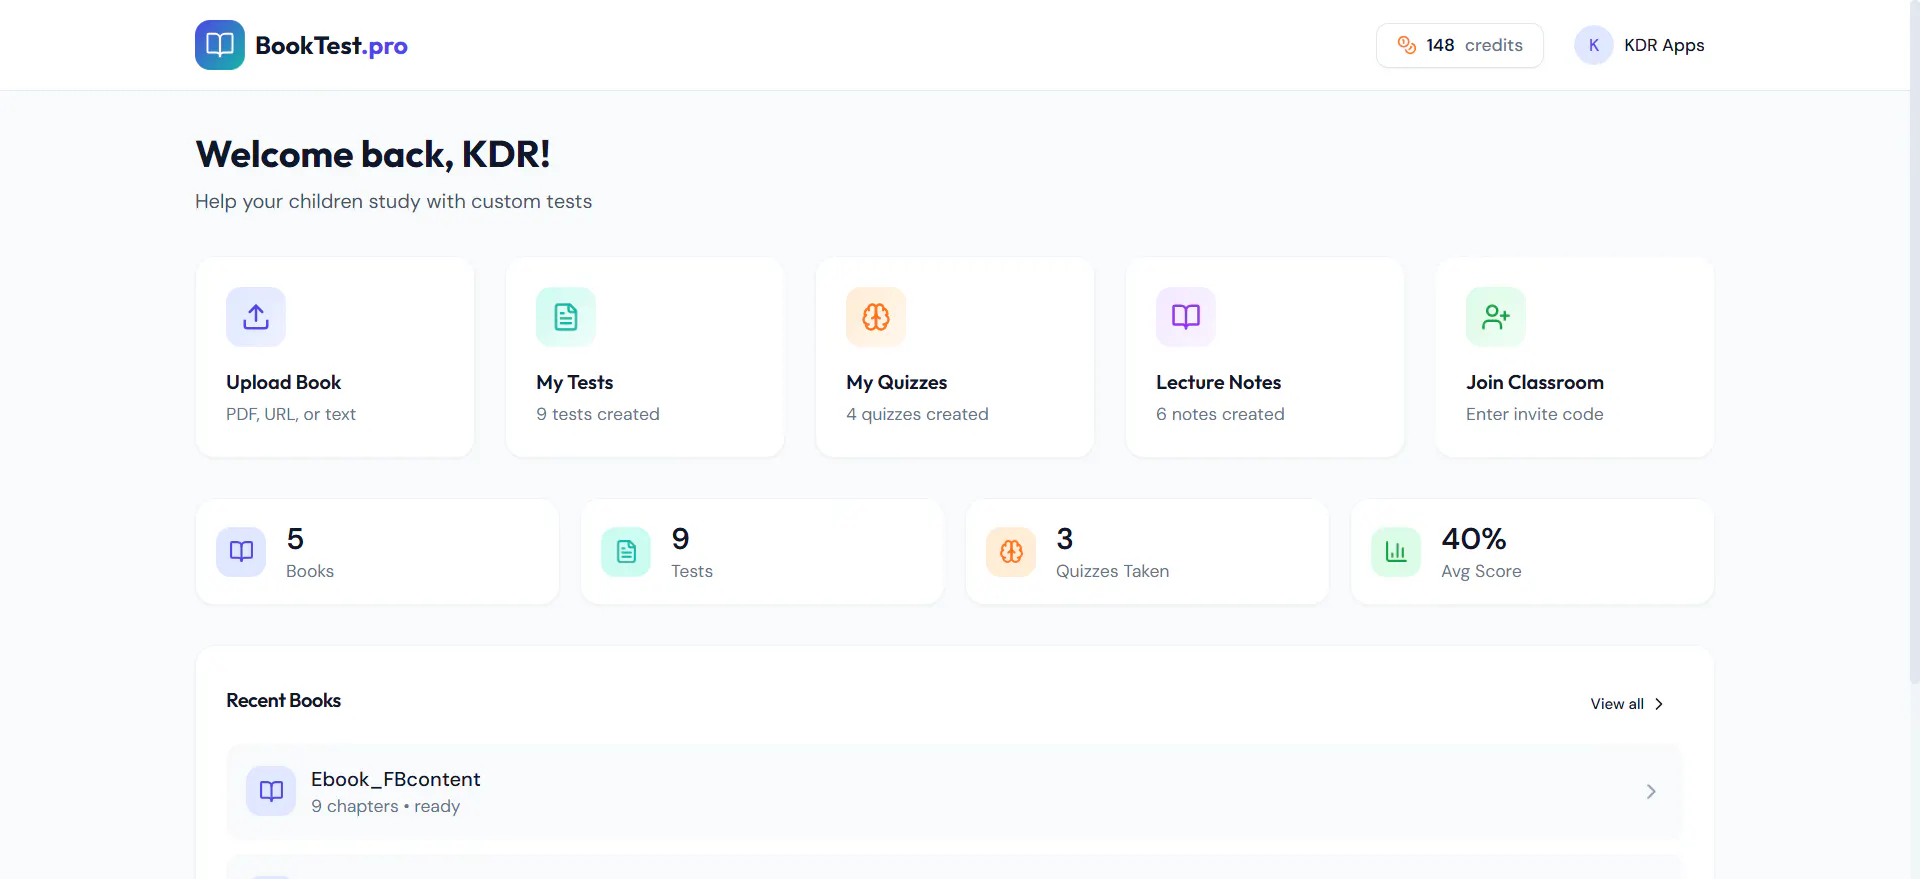Click the page vertical scrollbar
1920x879 pixels.
coord(1914,340)
